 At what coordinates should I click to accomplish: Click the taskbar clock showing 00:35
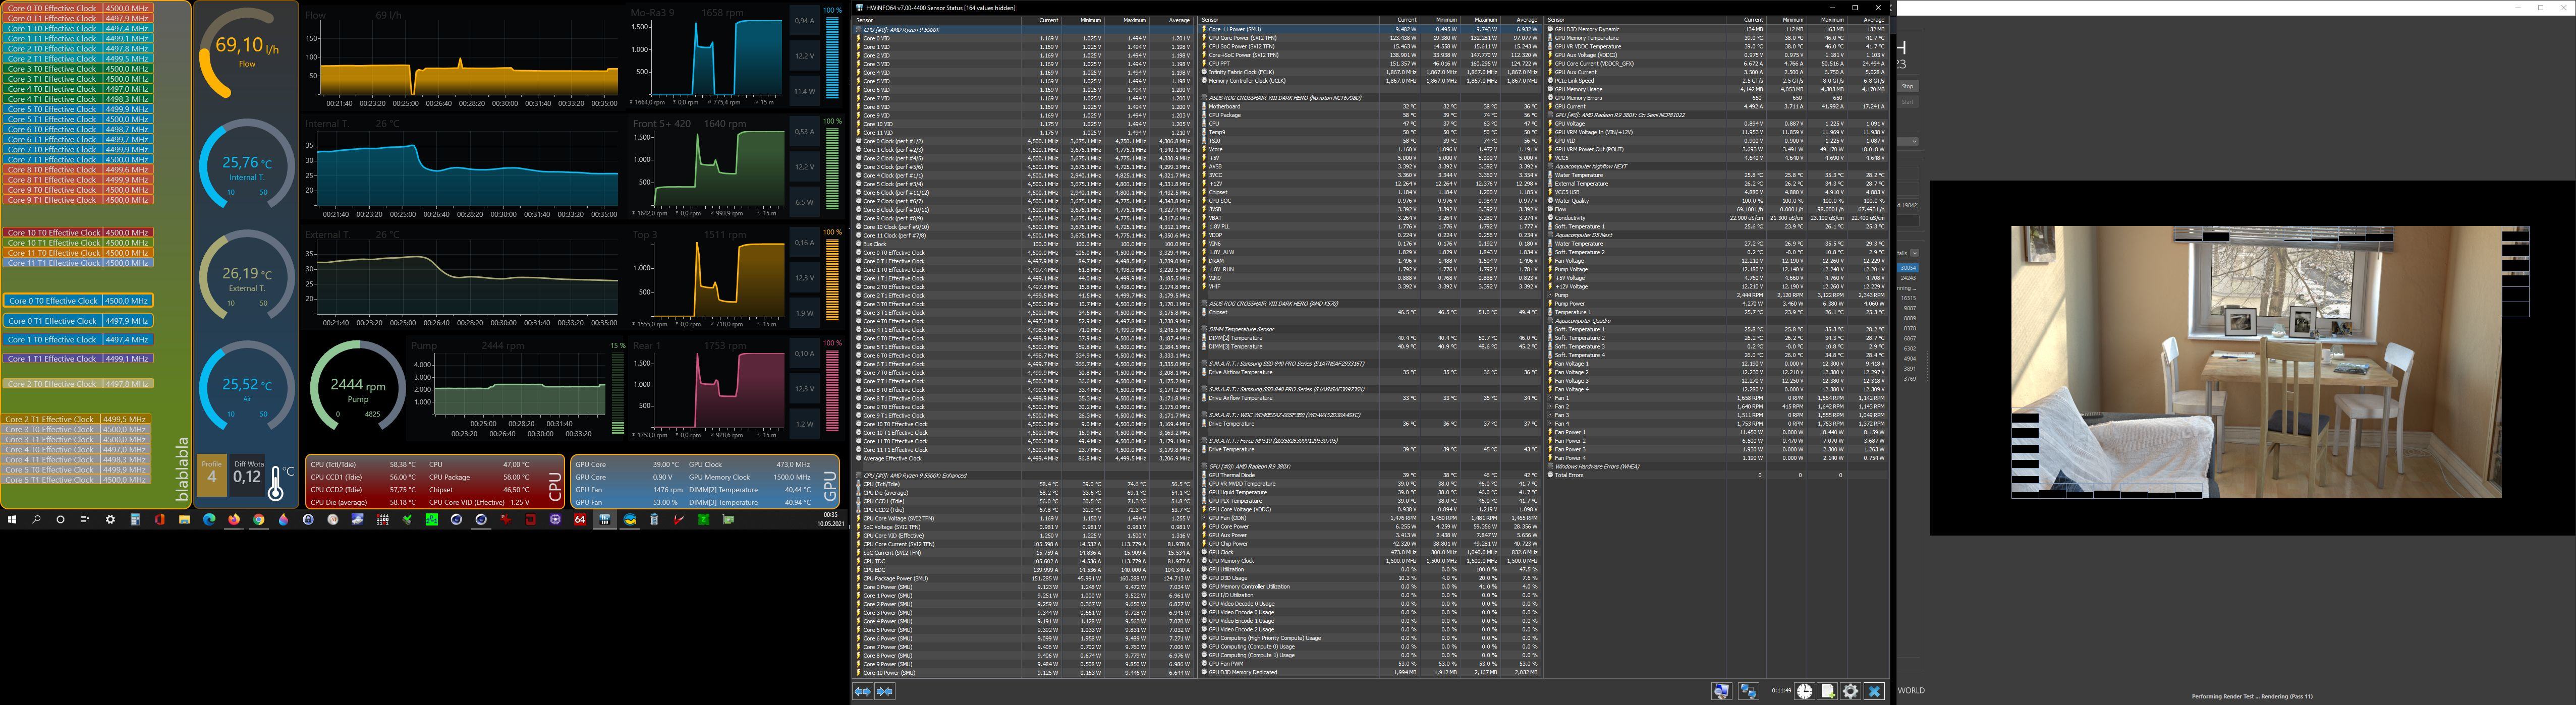pyautogui.click(x=830, y=519)
